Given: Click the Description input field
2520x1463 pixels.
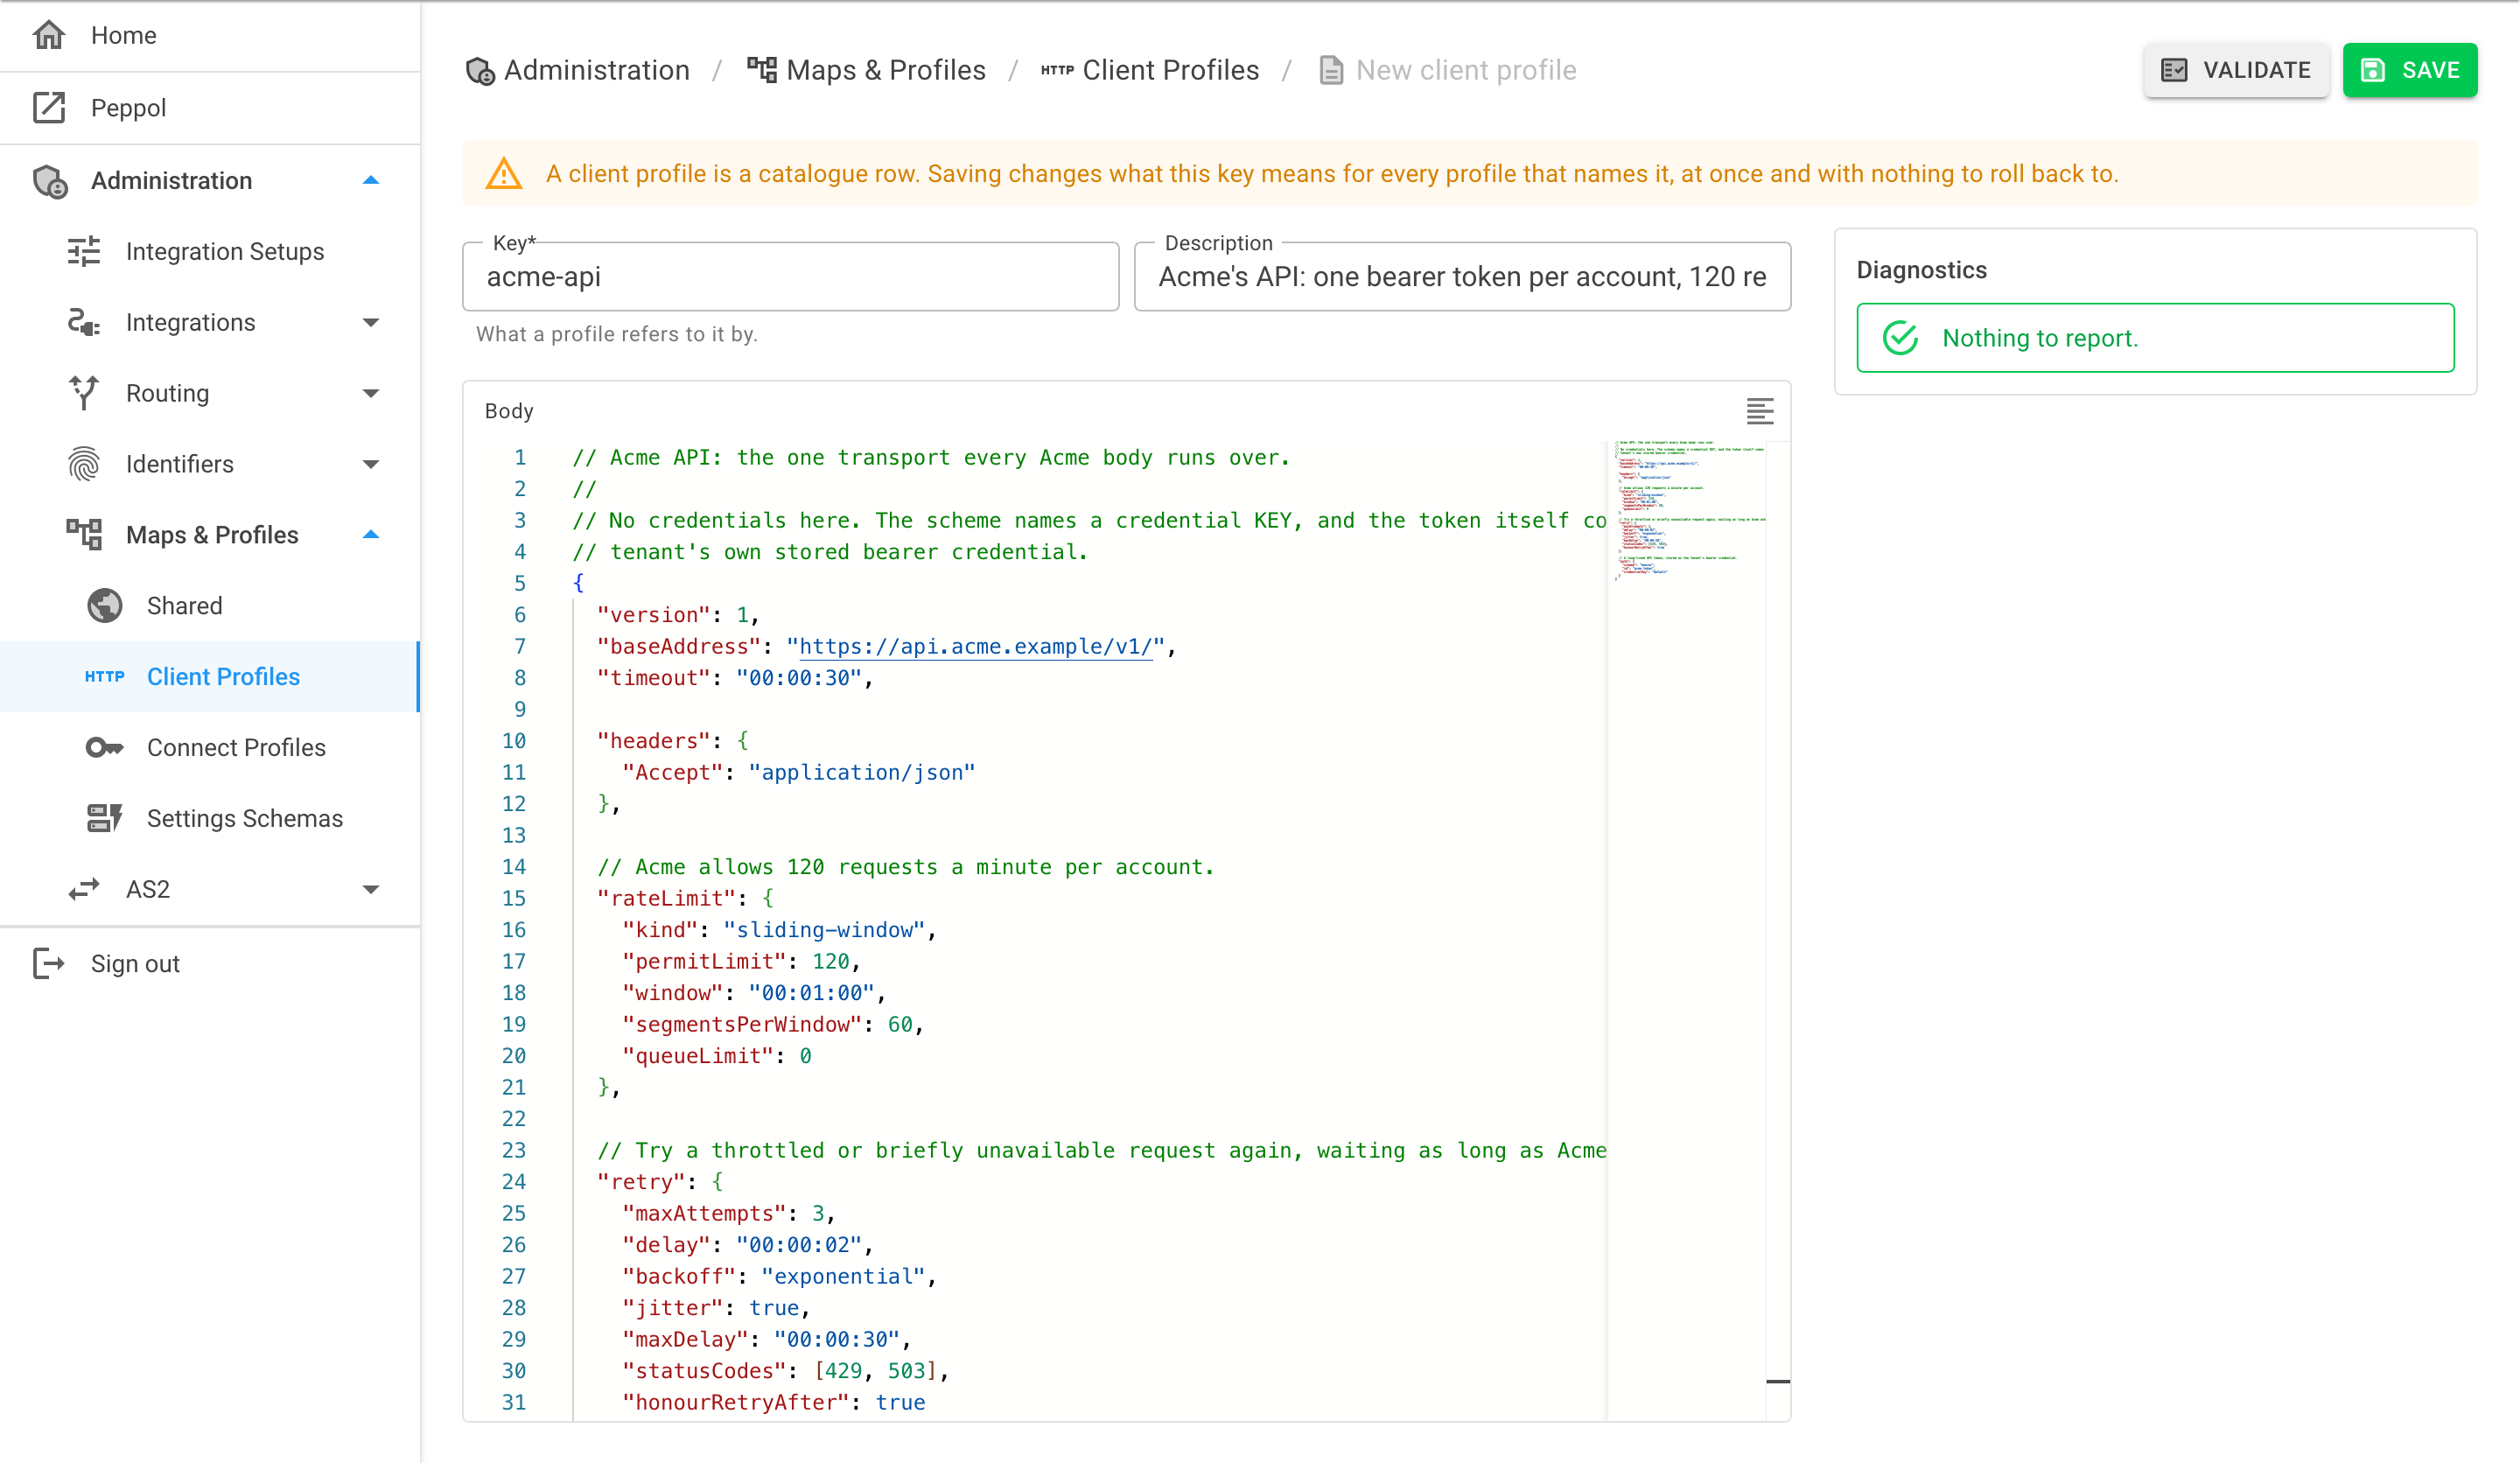Looking at the screenshot, I should tap(1462, 277).
